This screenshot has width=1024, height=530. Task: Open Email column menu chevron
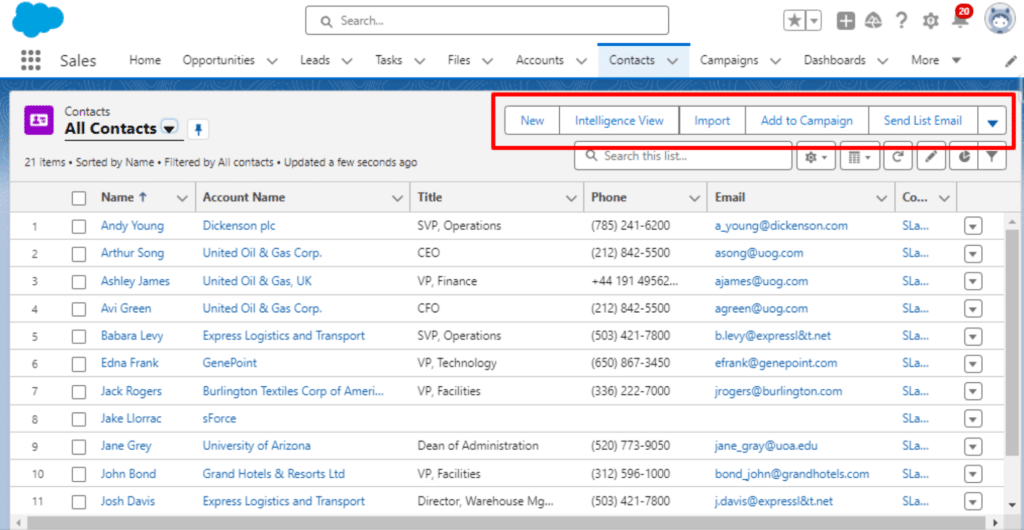[882, 198]
